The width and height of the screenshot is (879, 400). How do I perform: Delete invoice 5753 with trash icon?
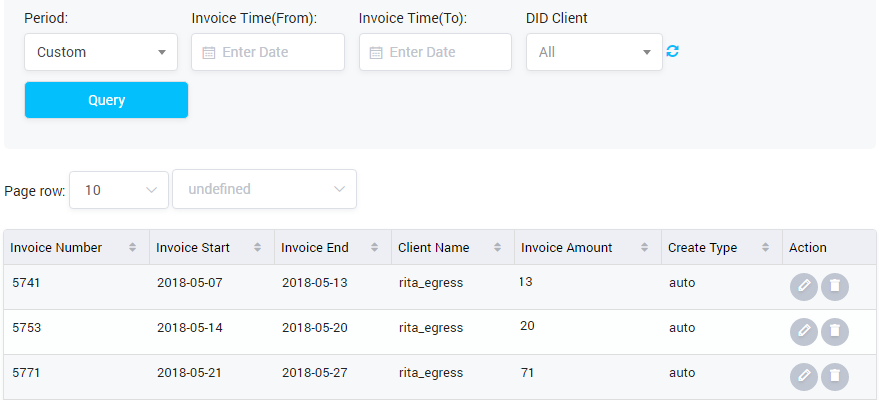point(835,332)
